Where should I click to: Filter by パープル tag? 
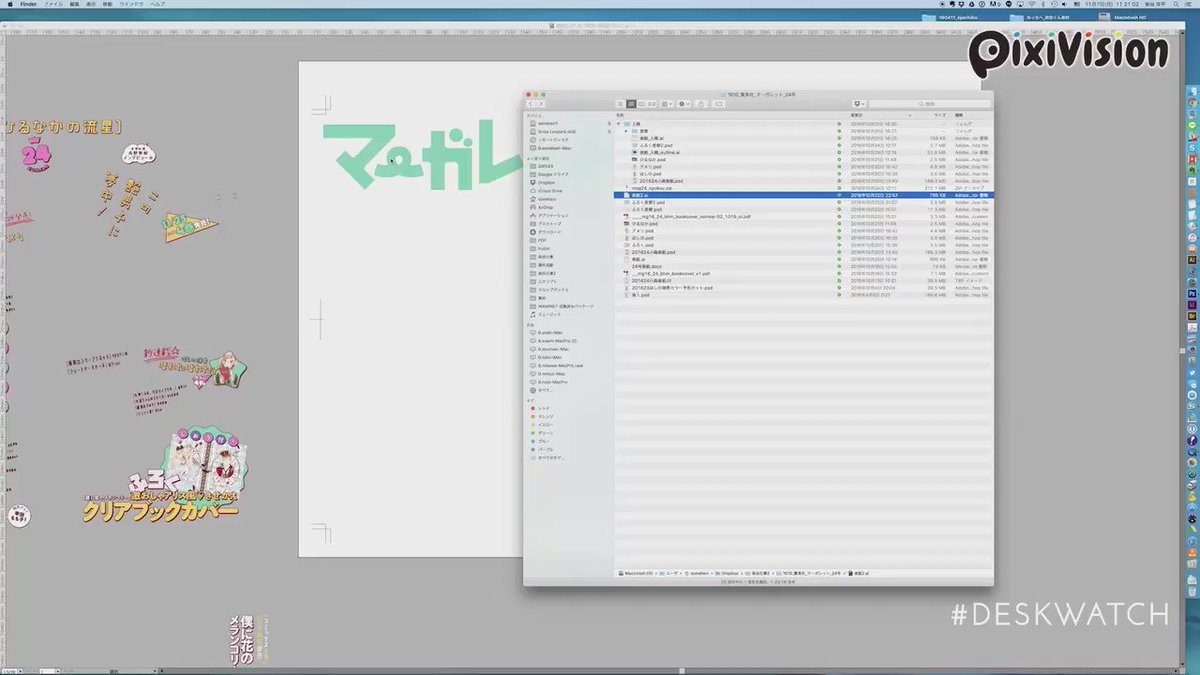coord(543,449)
